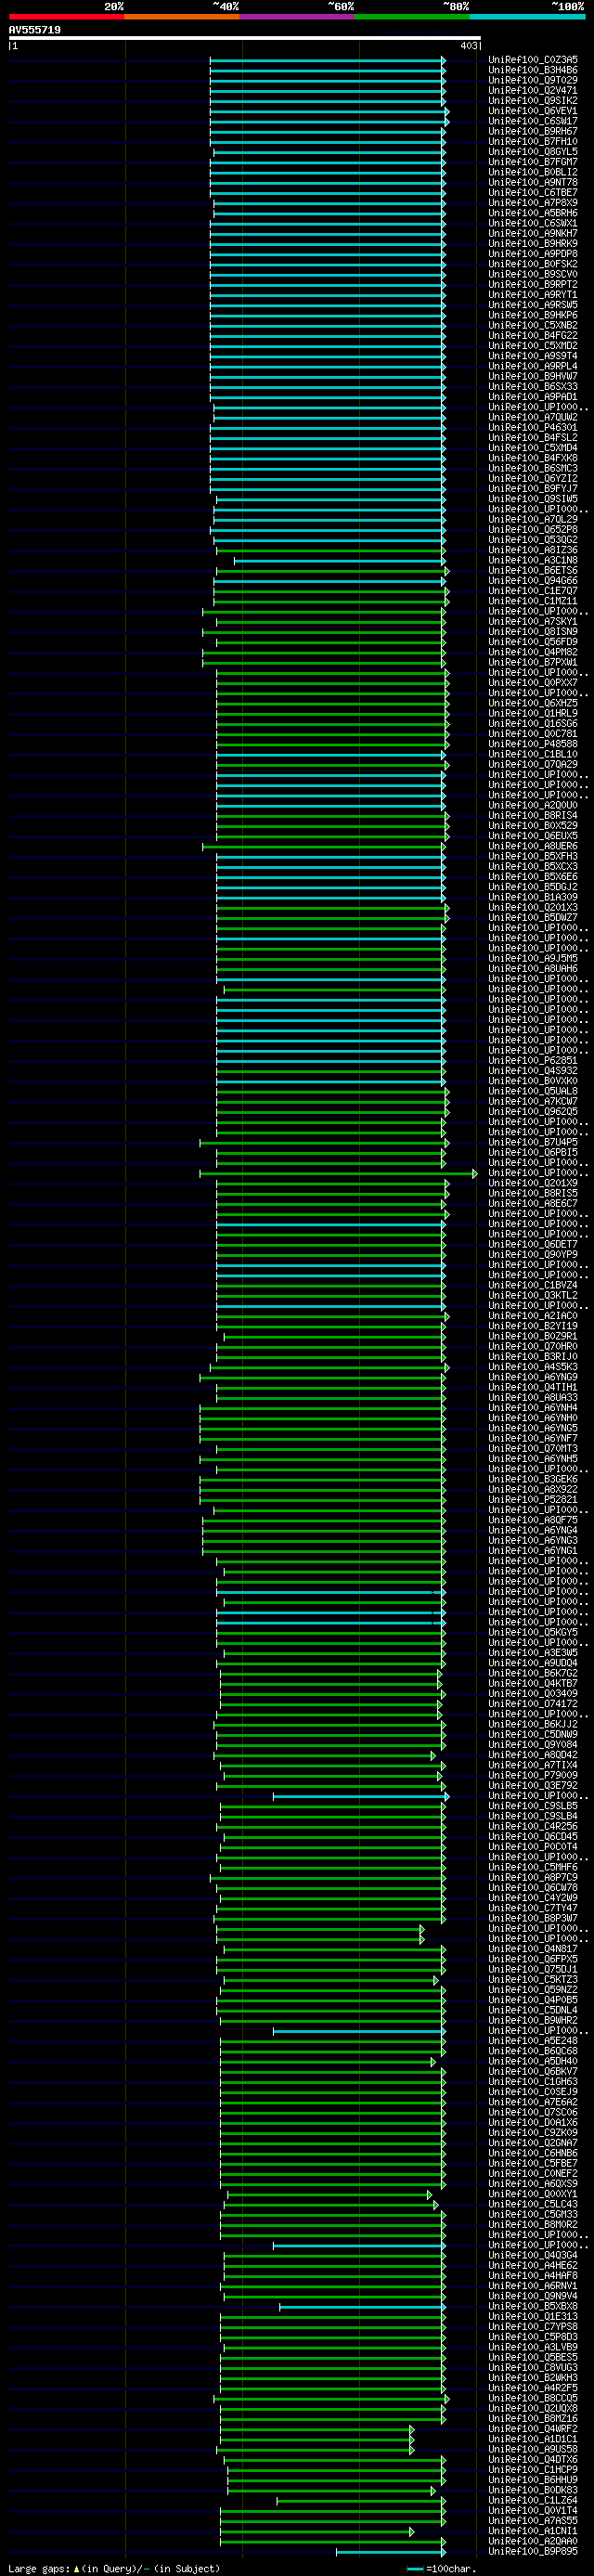Open hit UniRef100_B8RIS4

coord(533,815)
